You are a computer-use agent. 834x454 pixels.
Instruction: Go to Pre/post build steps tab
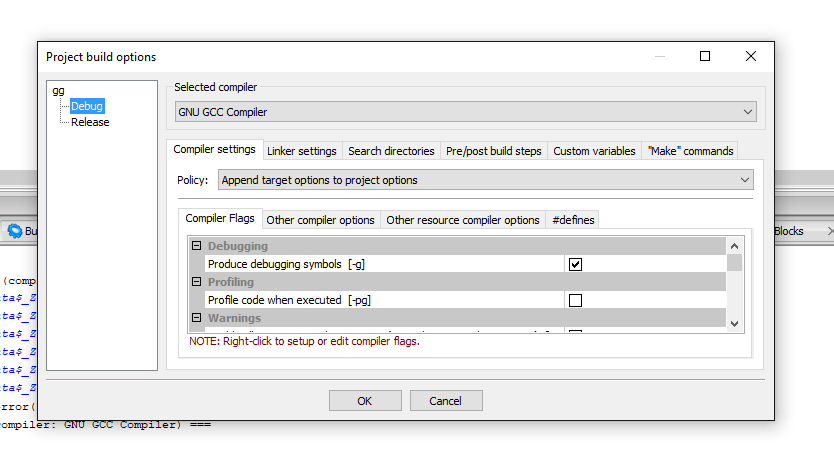tap(493, 151)
